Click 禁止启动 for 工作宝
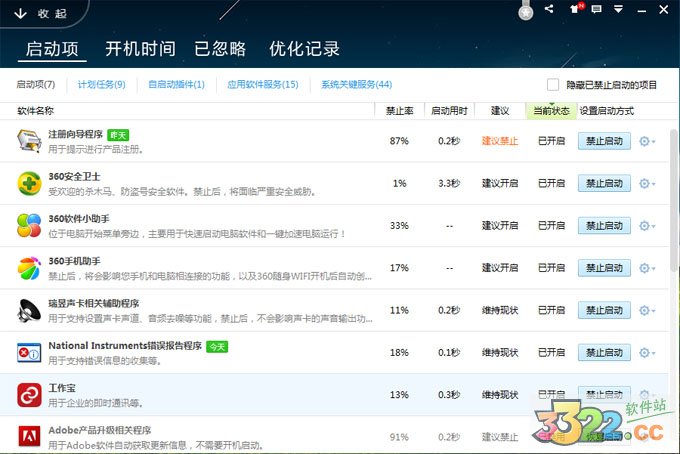This screenshot has height=454, width=680. click(x=604, y=394)
